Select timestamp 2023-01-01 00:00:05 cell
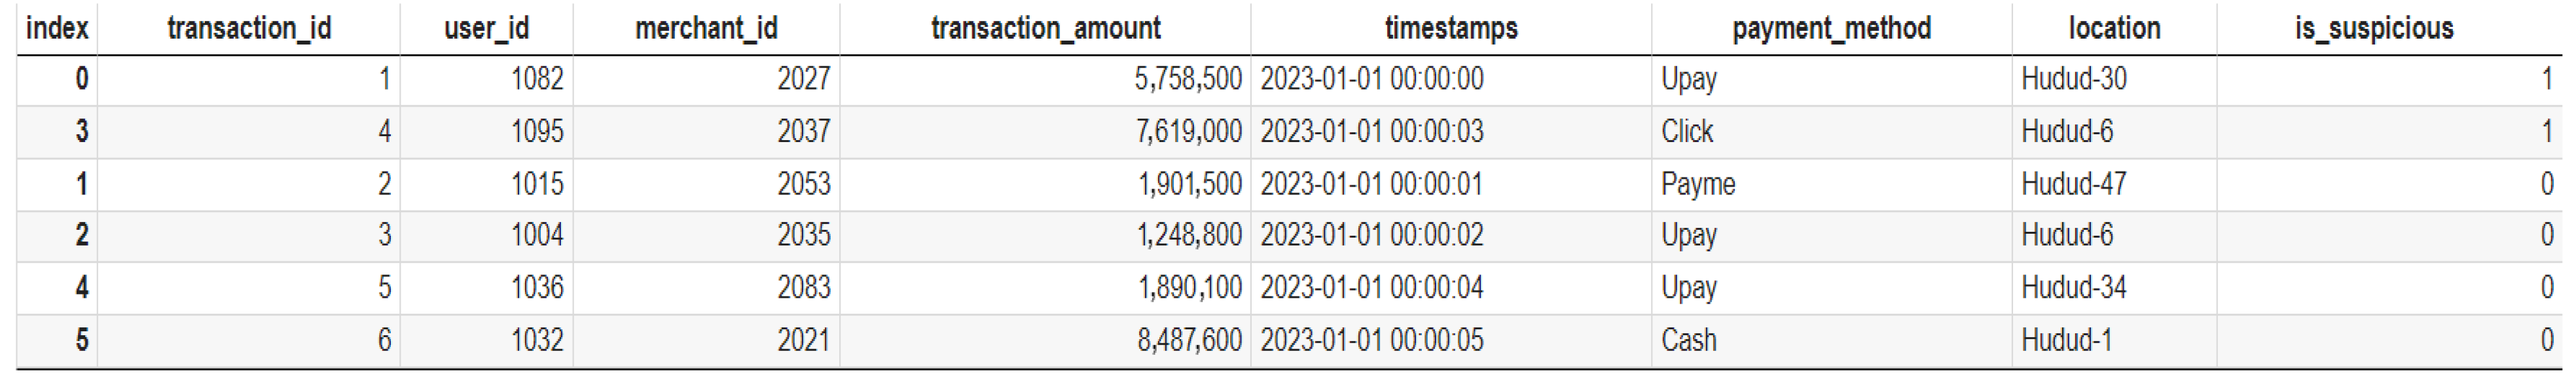The height and width of the screenshot is (385, 2576). 1371,340
